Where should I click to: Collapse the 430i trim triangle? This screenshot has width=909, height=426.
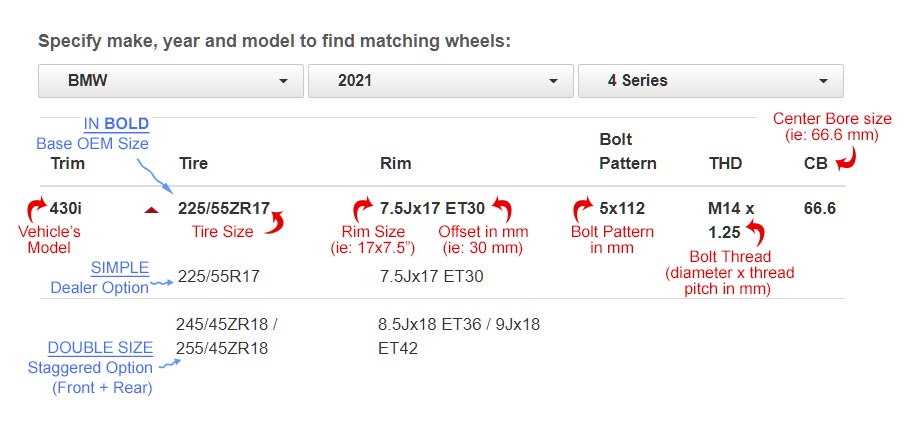[151, 210]
